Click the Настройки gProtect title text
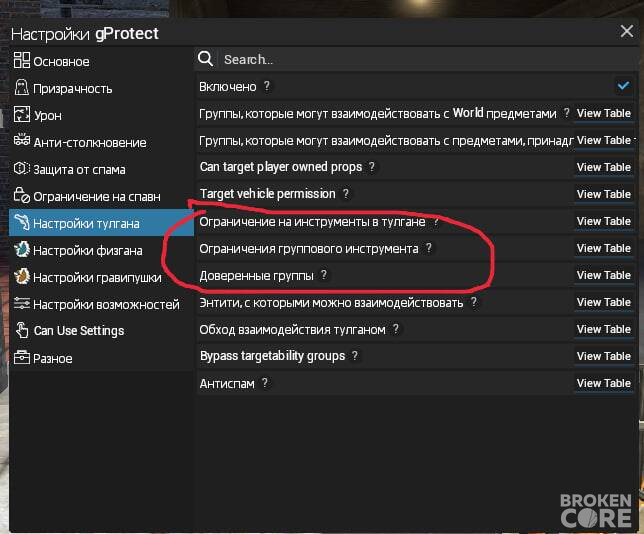 (x=85, y=34)
